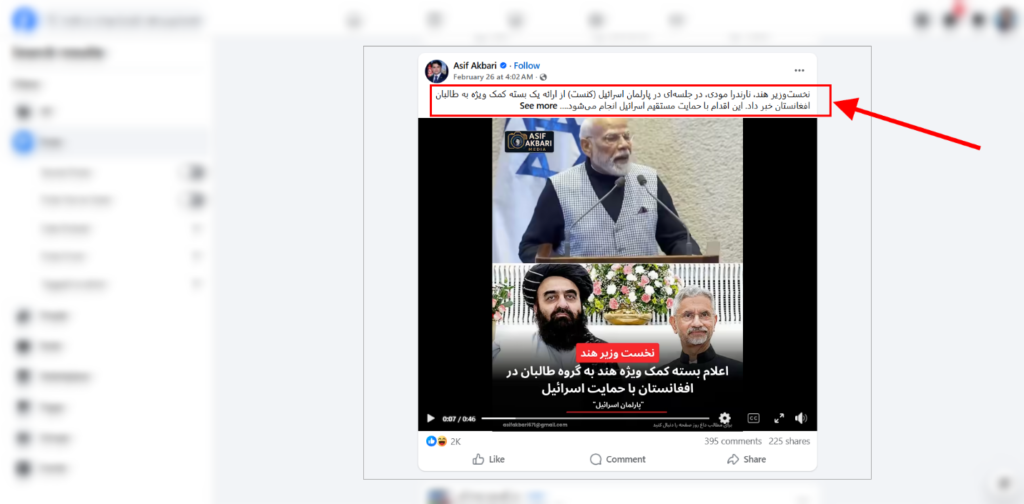Screen dimensions: 1024x504
Task: Open the February 26 timestamp link
Action: pyautogui.click(x=493, y=77)
